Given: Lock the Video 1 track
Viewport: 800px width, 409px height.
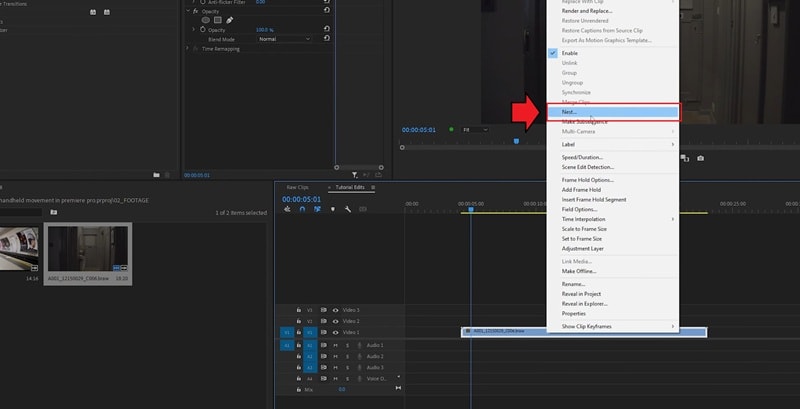Looking at the screenshot, I should (x=299, y=333).
